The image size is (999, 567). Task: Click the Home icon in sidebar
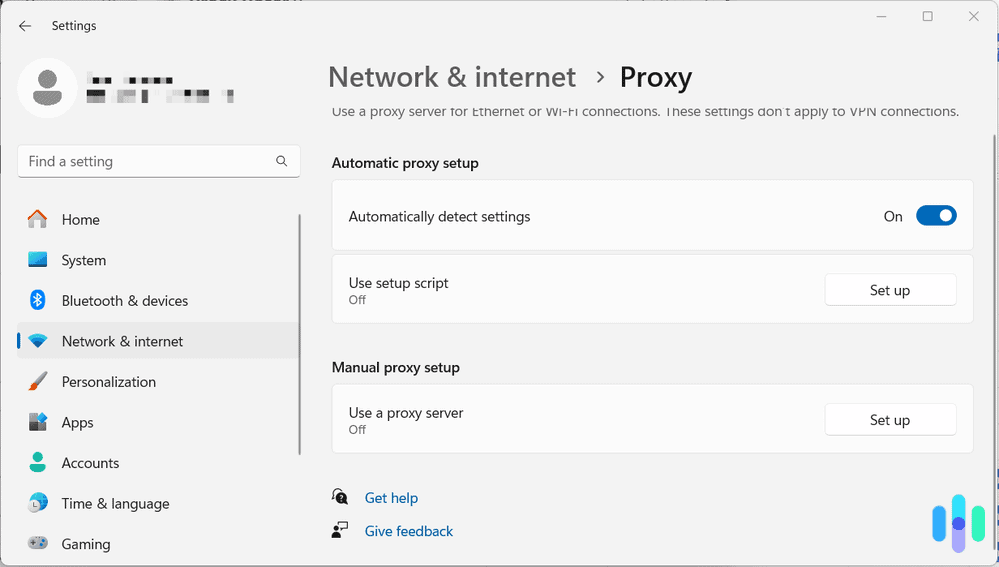tap(38, 219)
